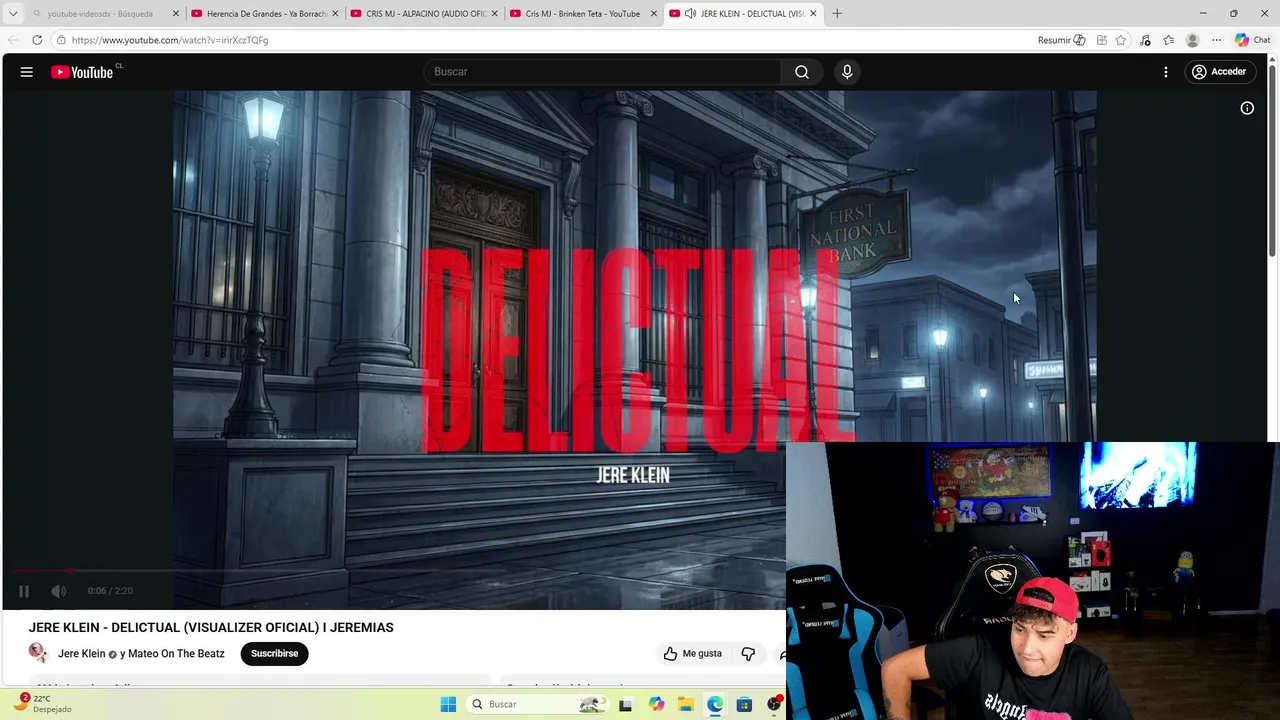Like the video with Me gusta

coord(692,654)
